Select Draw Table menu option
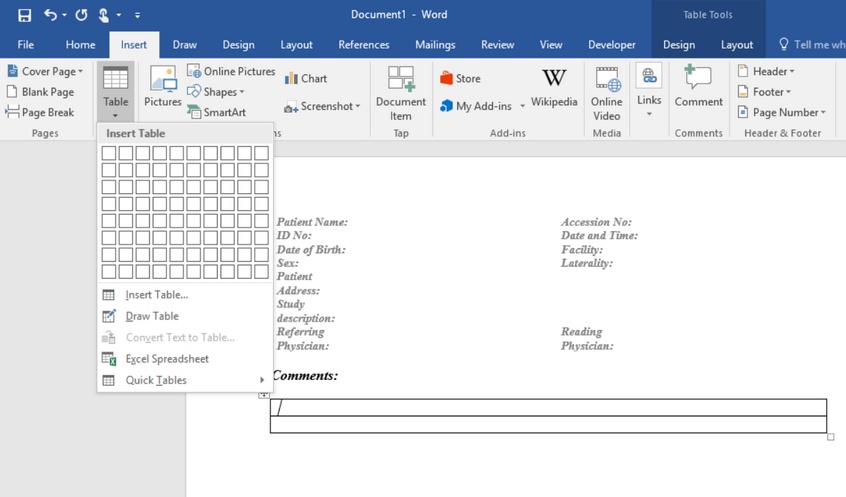Viewport: 846px width, 497px height. (x=152, y=316)
